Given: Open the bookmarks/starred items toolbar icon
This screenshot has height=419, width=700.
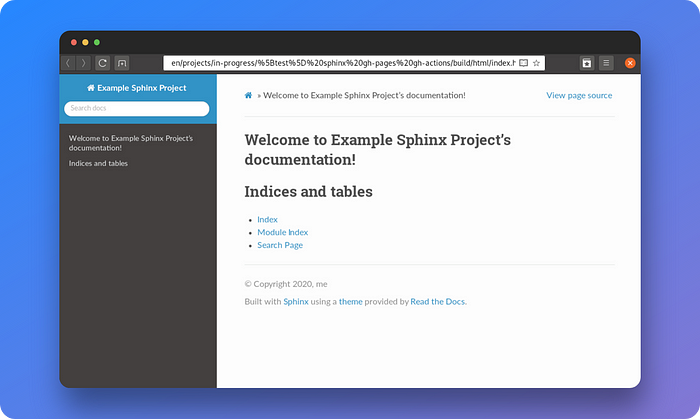Looking at the screenshot, I should 587,63.
